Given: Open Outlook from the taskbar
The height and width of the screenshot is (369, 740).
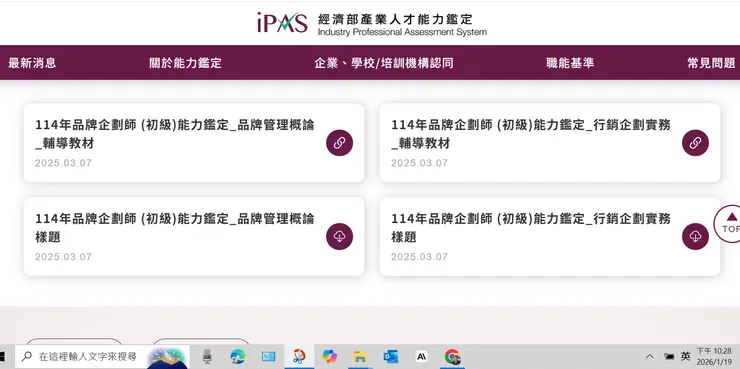Looking at the screenshot, I should point(391,357).
